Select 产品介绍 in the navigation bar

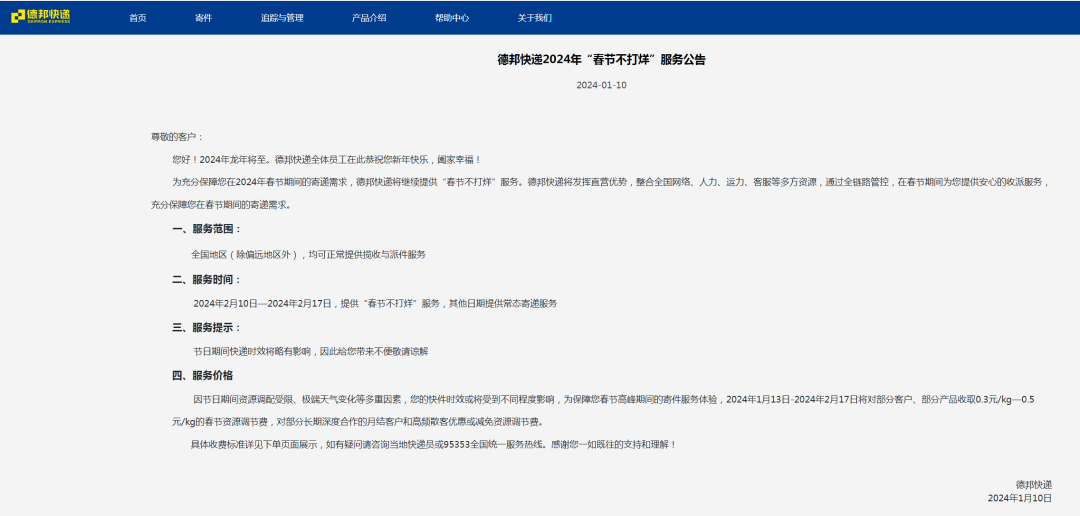coord(369,18)
